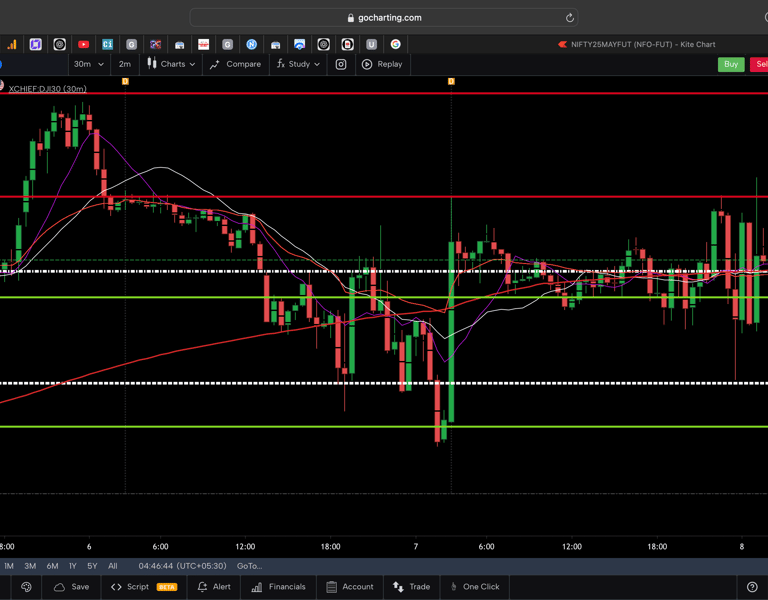Screen dimensions: 768x600
Task: Click the 04:46:44 (UTC+05:30) clock
Action: [x=182, y=566]
